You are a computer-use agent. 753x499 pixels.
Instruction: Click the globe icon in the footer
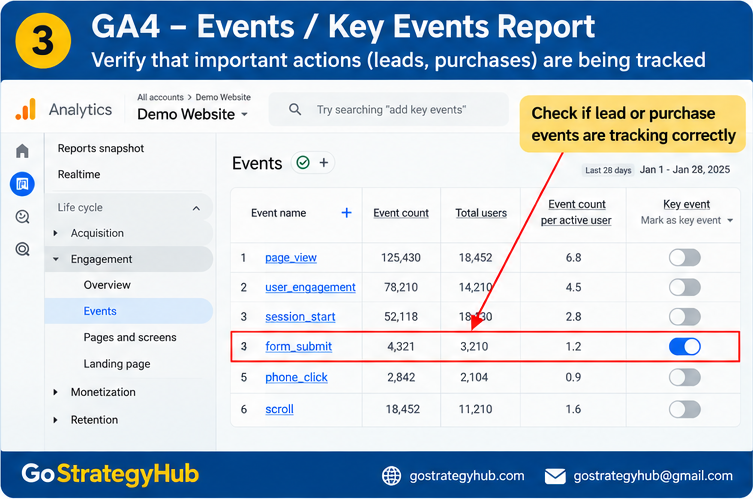[391, 476]
